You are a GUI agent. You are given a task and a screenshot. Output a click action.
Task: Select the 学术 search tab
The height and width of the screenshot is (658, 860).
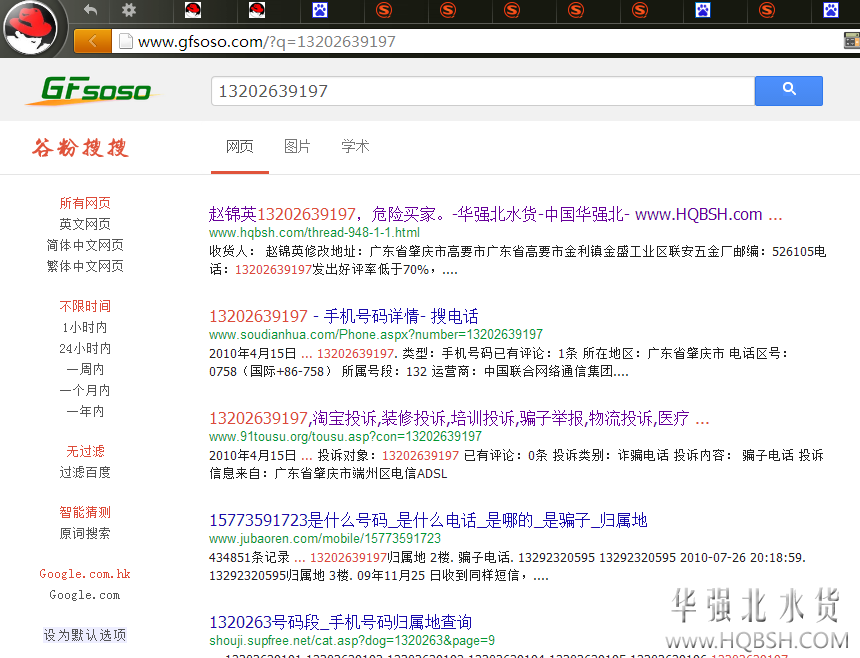click(x=355, y=146)
